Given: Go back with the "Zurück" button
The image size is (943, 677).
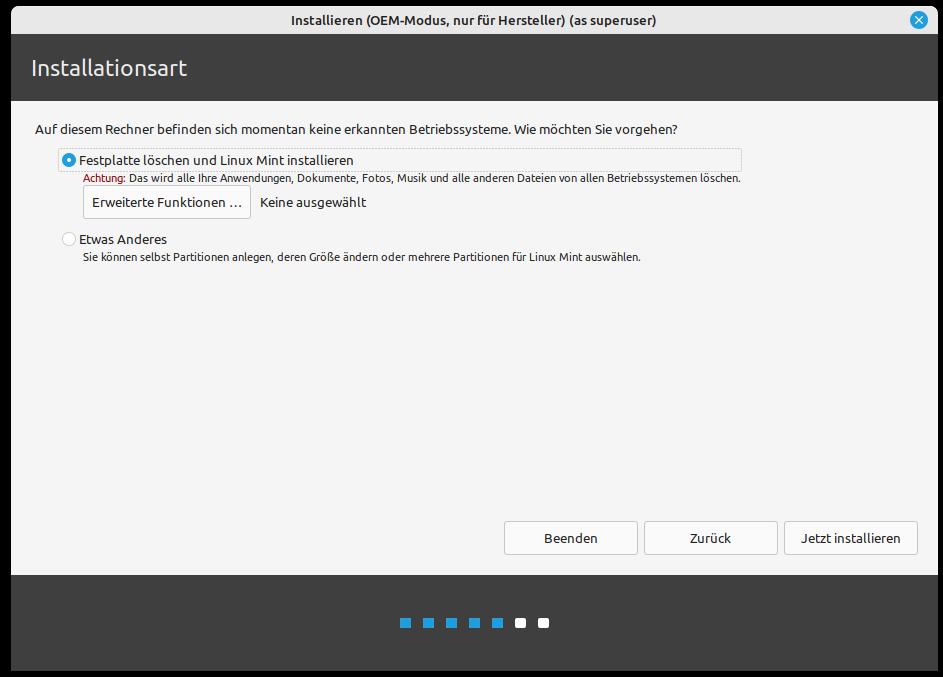Looking at the screenshot, I should pyautogui.click(x=710, y=538).
